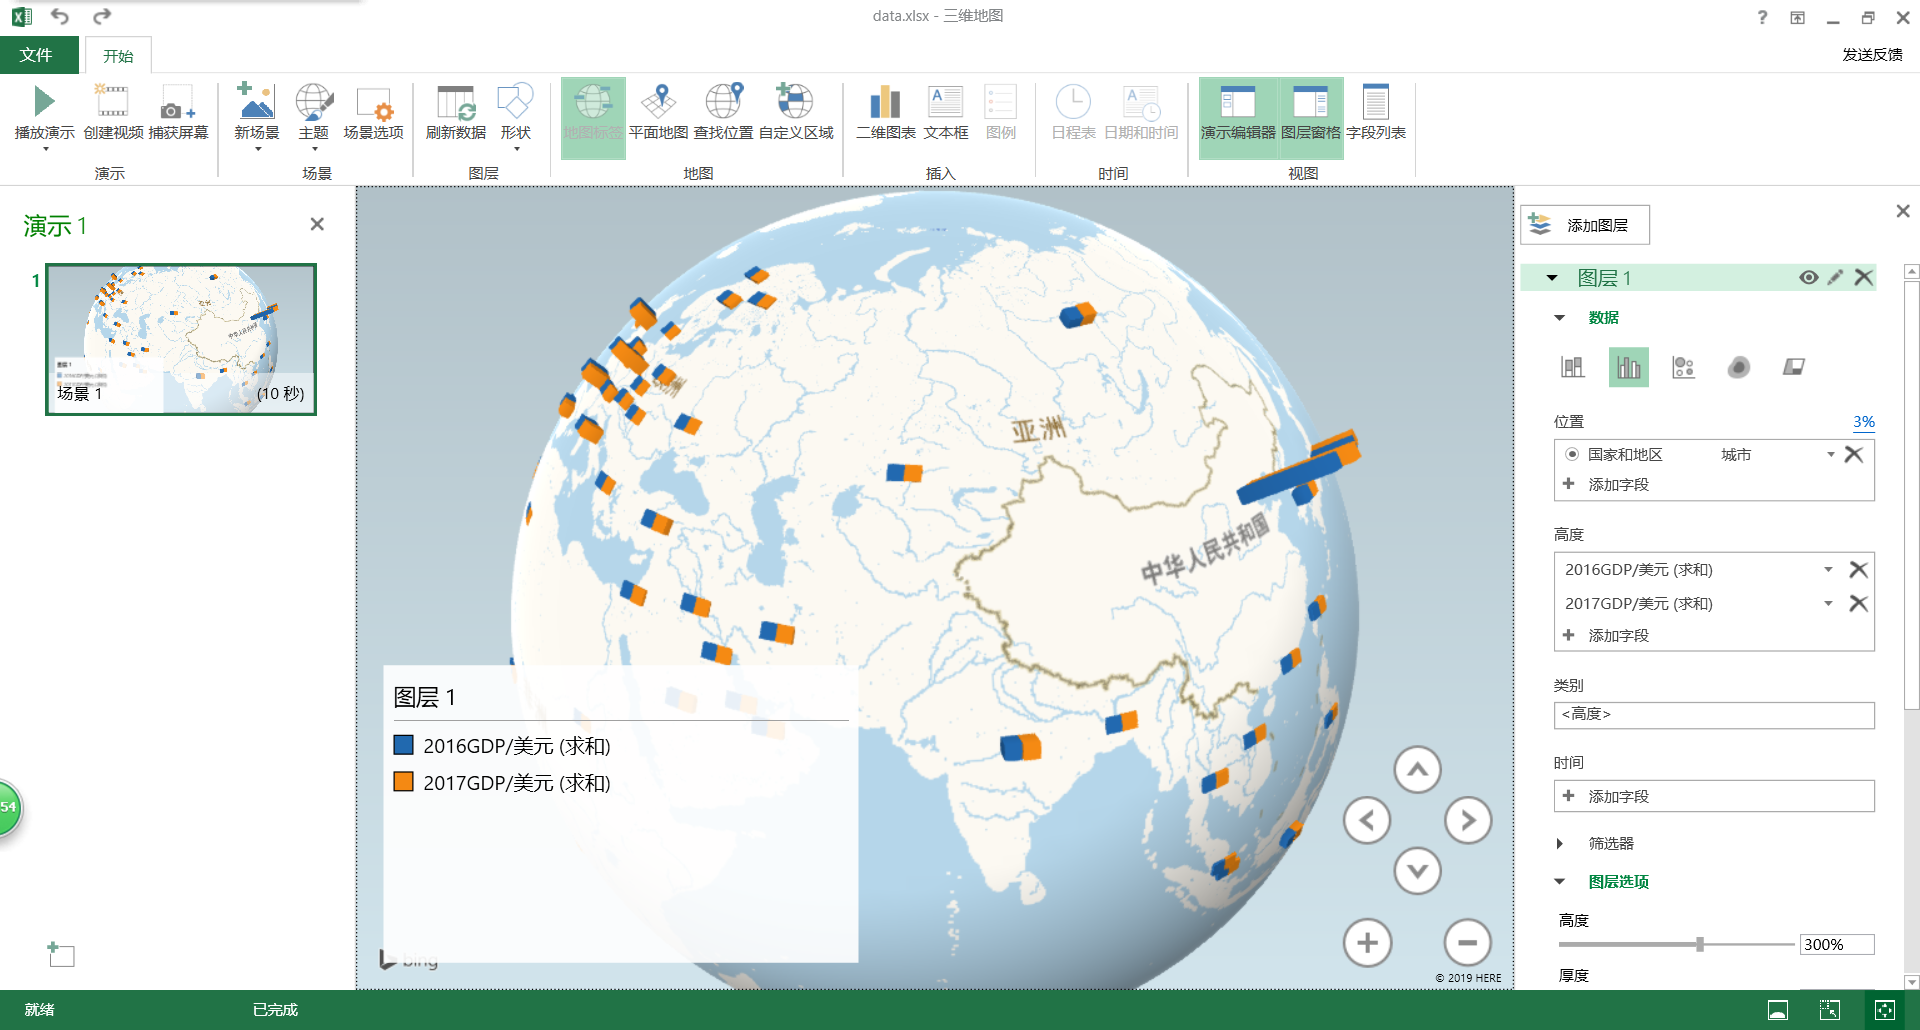The image size is (1920, 1030).
Task: Collapse the 图层 1 header arrow
Action: tap(1552, 278)
